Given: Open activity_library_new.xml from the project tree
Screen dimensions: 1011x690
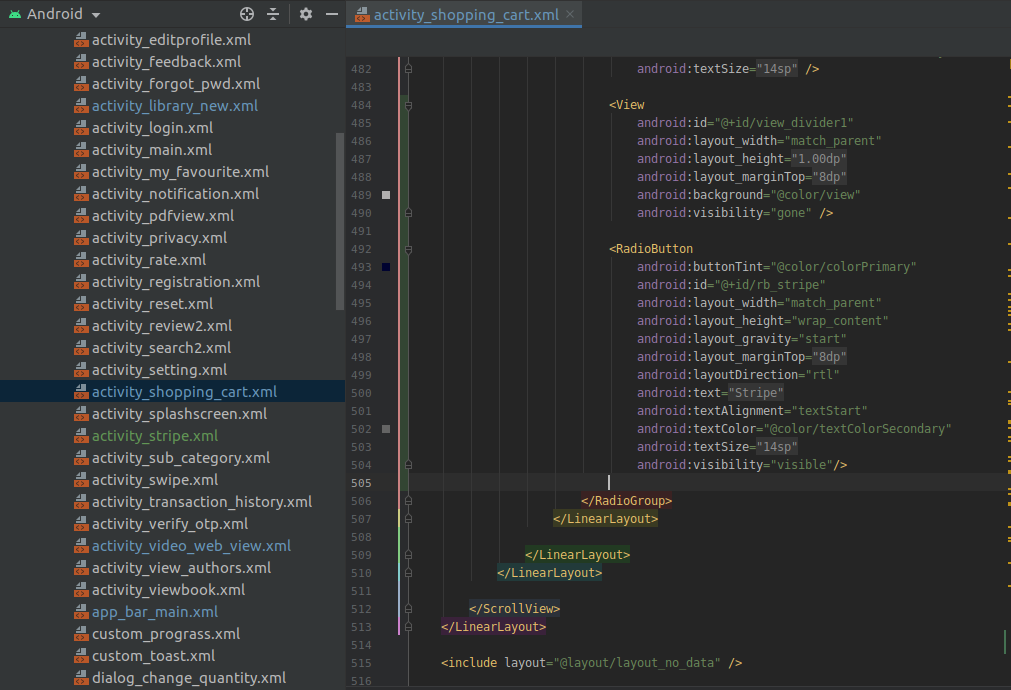Looking at the screenshot, I should 174,106.
